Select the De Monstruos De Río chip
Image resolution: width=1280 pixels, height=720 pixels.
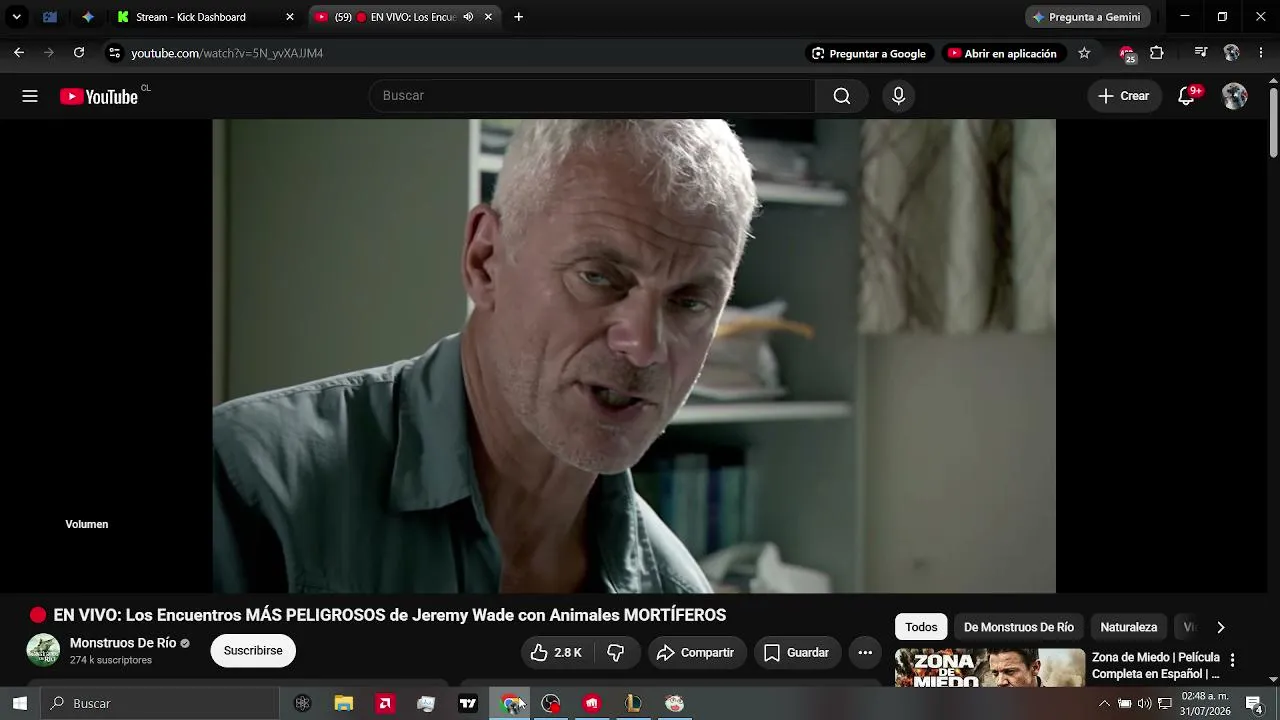pyautogui.click(x=1018, y=627)
